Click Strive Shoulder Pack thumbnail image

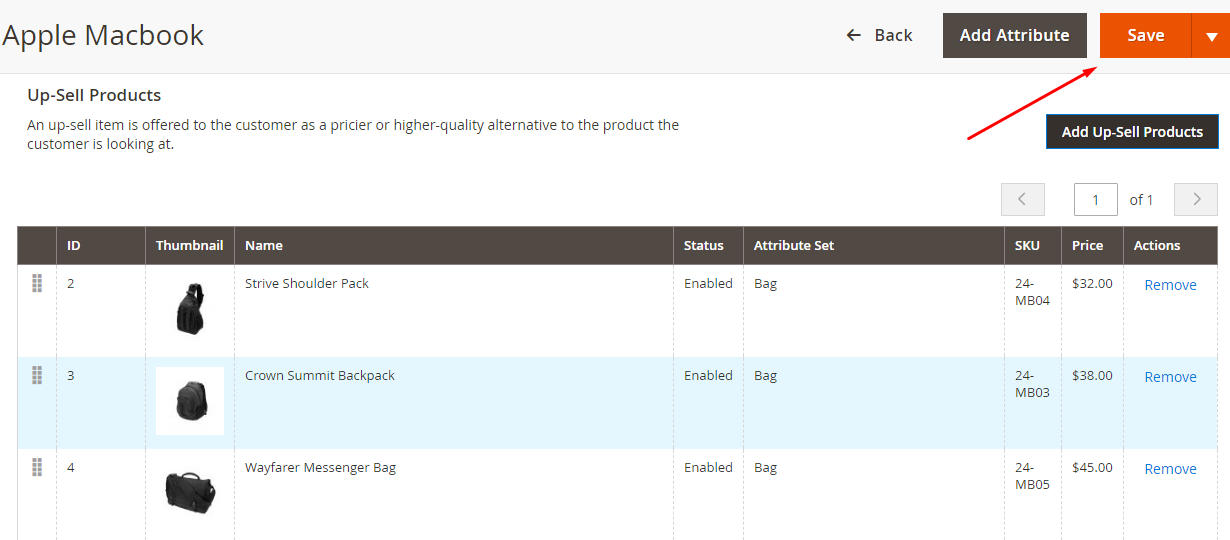point(189,308)
